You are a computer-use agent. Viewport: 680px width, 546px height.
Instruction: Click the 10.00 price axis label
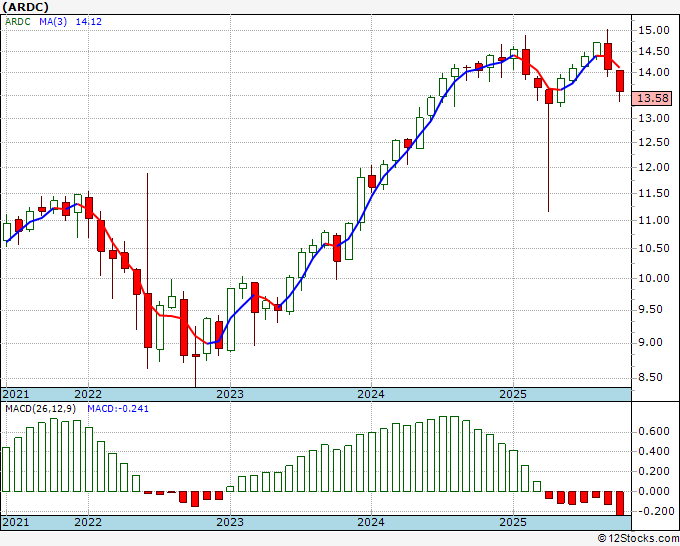[654, 278]
